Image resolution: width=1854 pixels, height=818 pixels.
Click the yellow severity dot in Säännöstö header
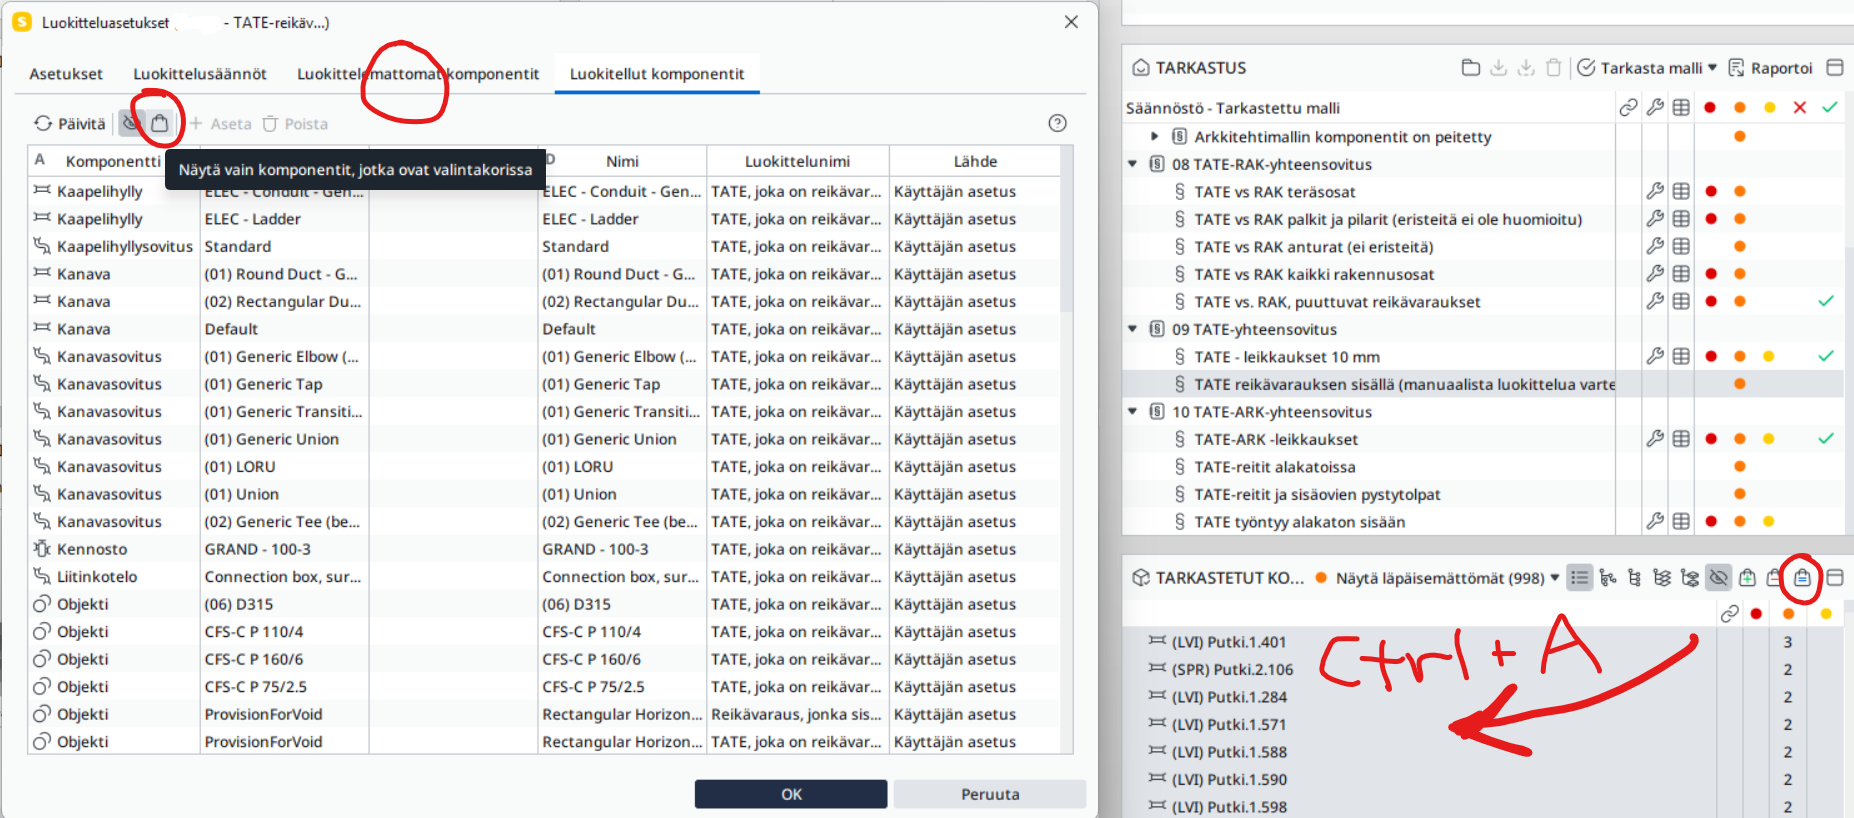coord(1769,108)
